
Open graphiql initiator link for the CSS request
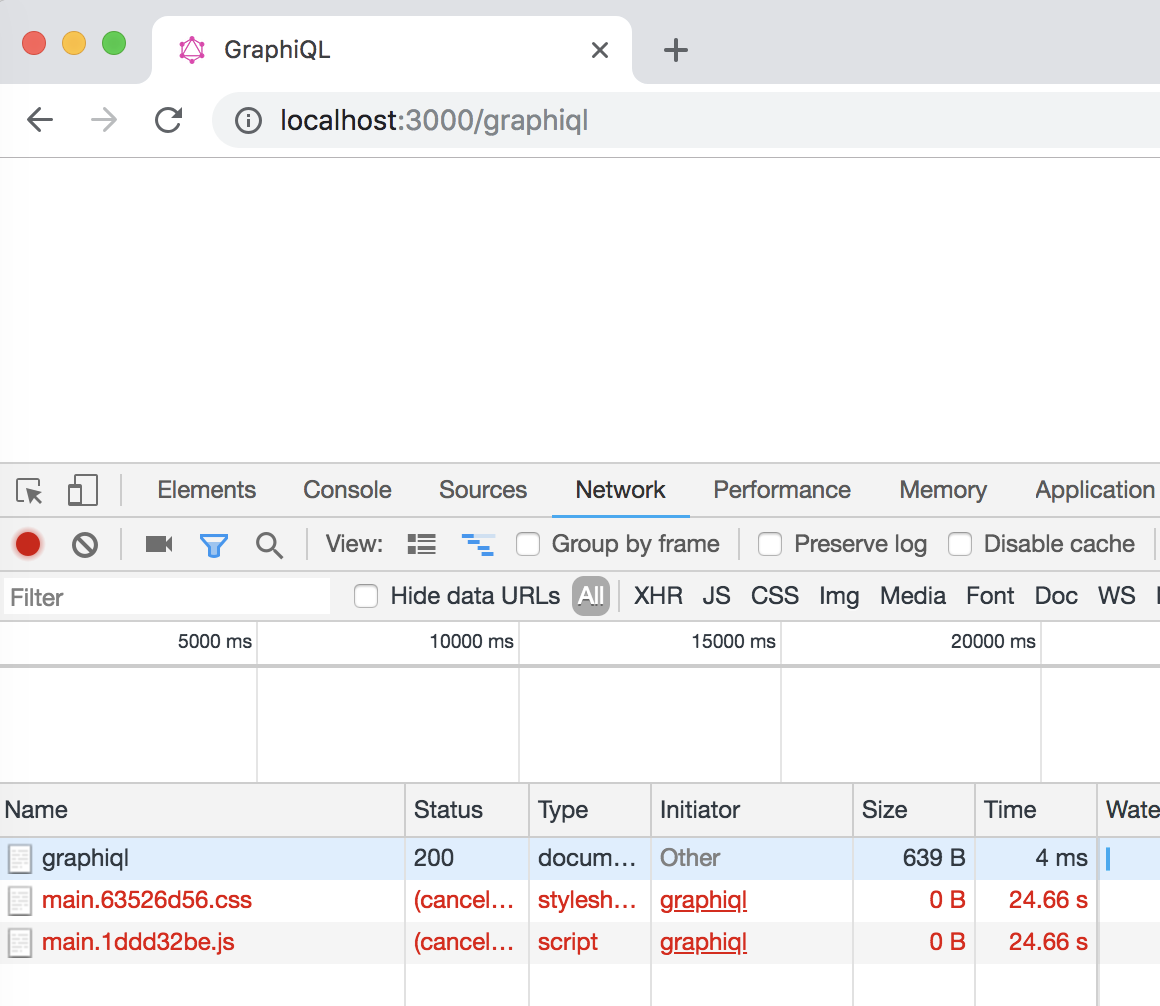coord(704,900)
